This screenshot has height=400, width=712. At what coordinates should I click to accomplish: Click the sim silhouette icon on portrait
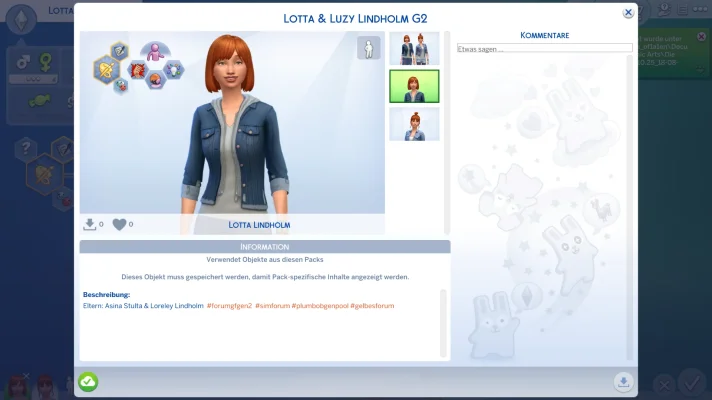pyautogui.click(x=368, y=48)
